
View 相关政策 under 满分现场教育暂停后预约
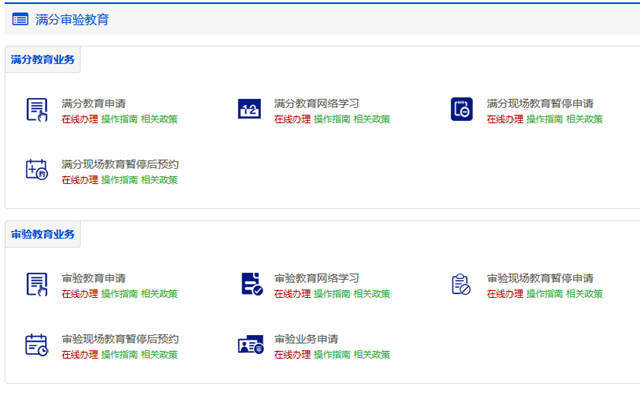[x=159, y=180]
